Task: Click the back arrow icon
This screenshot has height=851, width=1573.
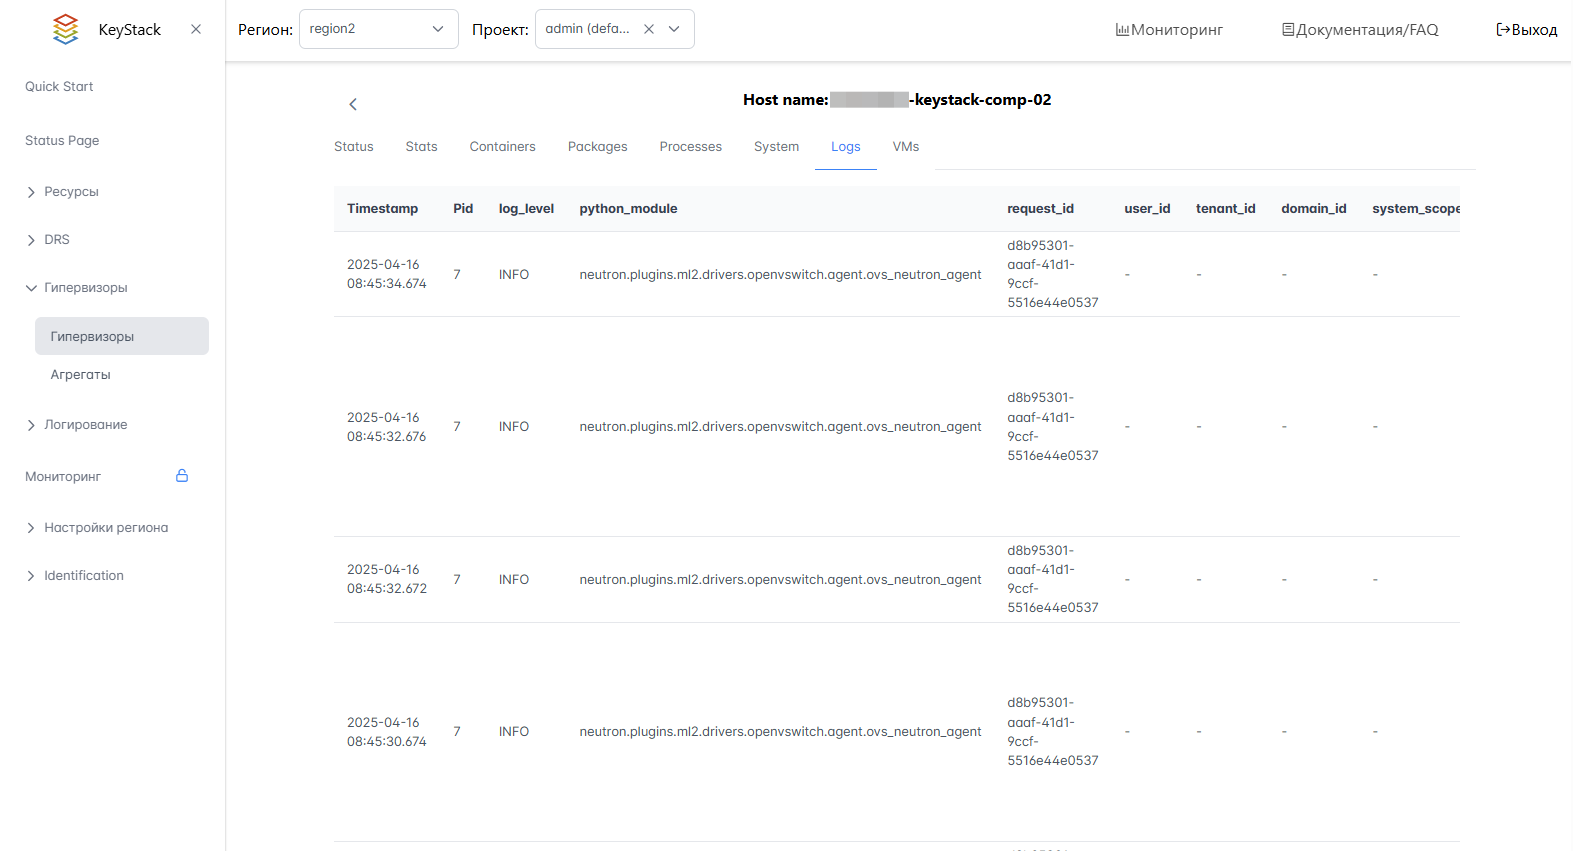Action: (353, 104)
